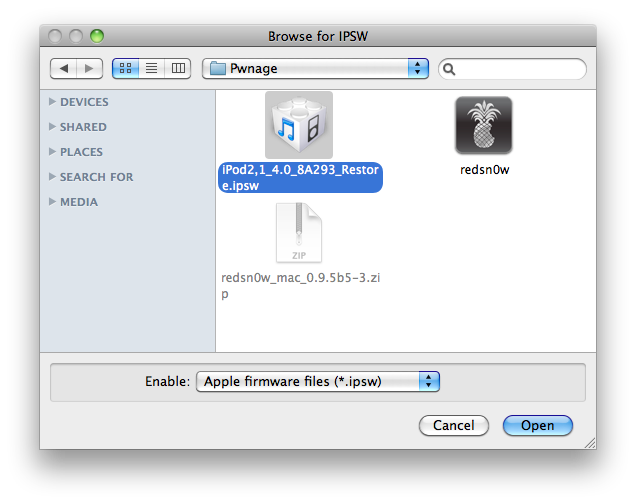The height and width of the screenshot is (504, 636).
Task: Click the green zoom window button
Action: click(97, 36)
